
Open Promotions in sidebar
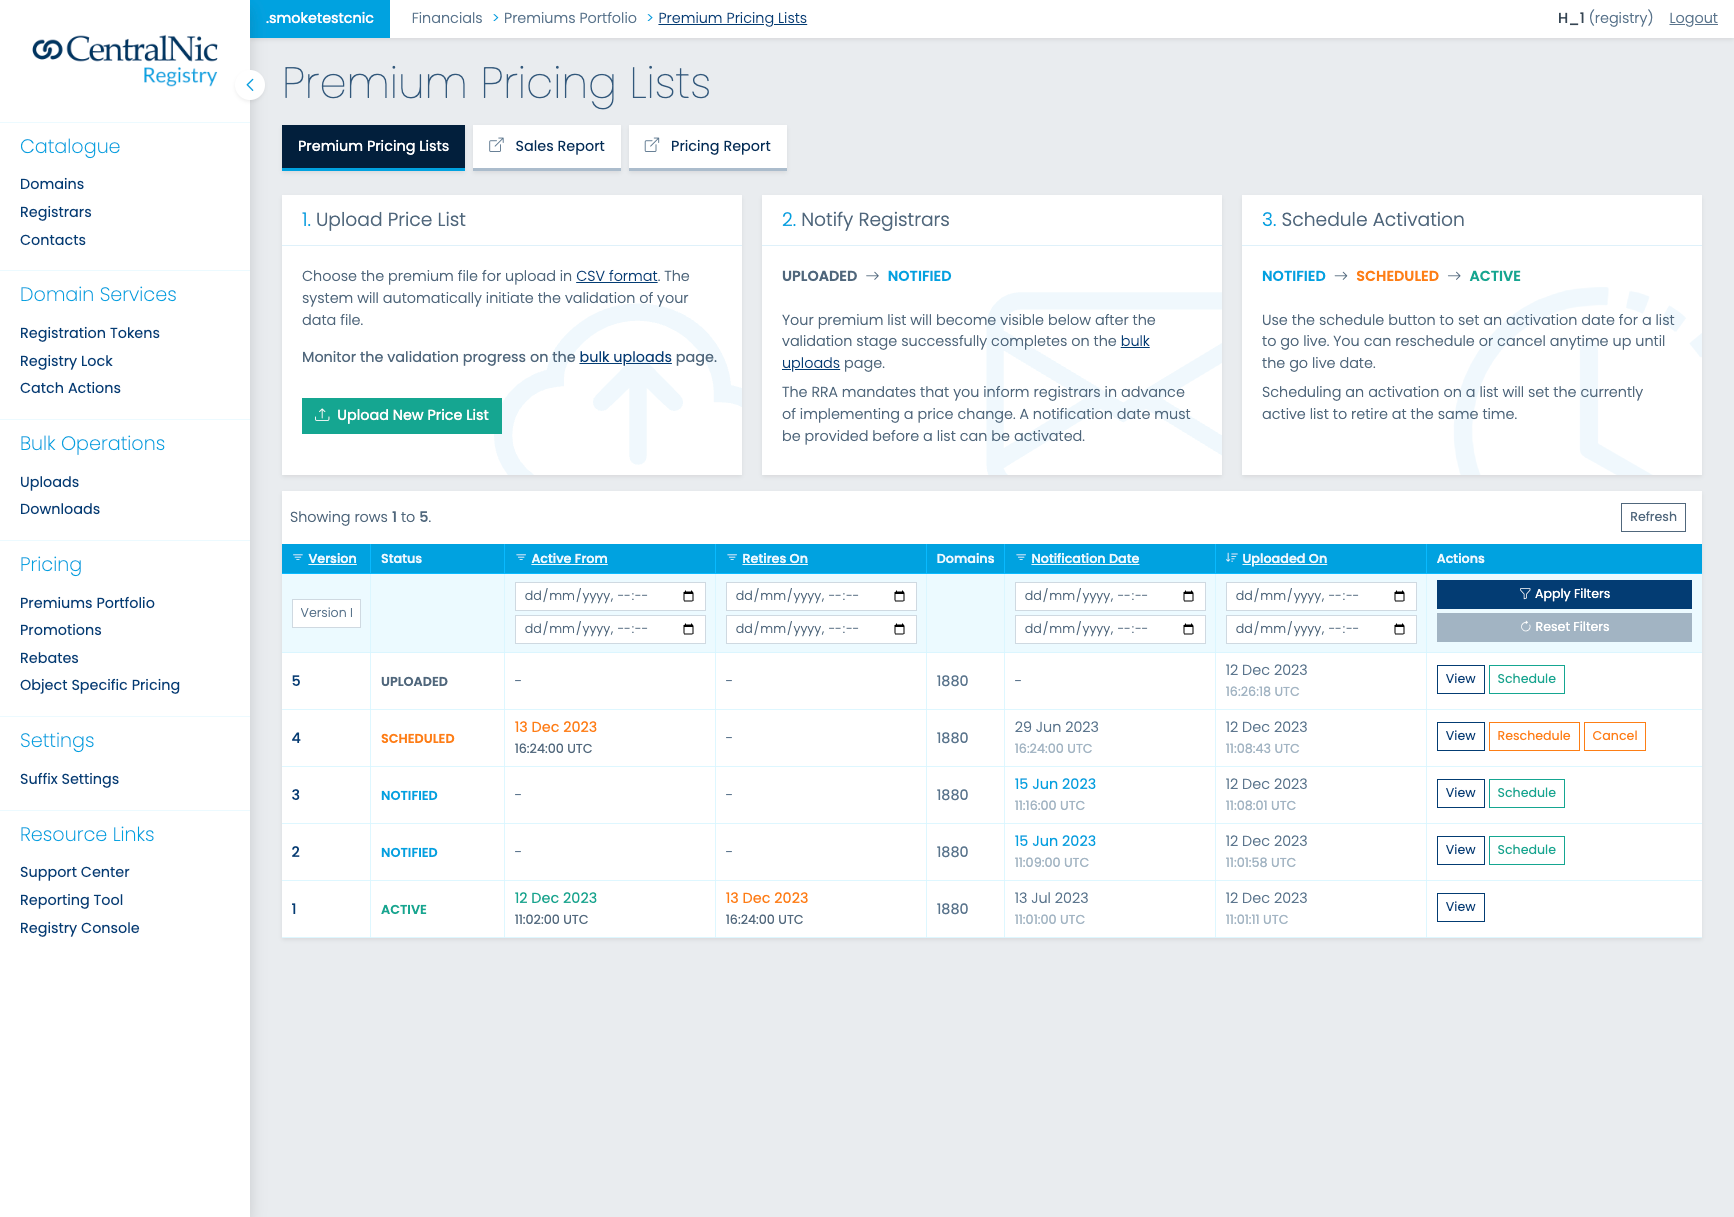[61, 630]
